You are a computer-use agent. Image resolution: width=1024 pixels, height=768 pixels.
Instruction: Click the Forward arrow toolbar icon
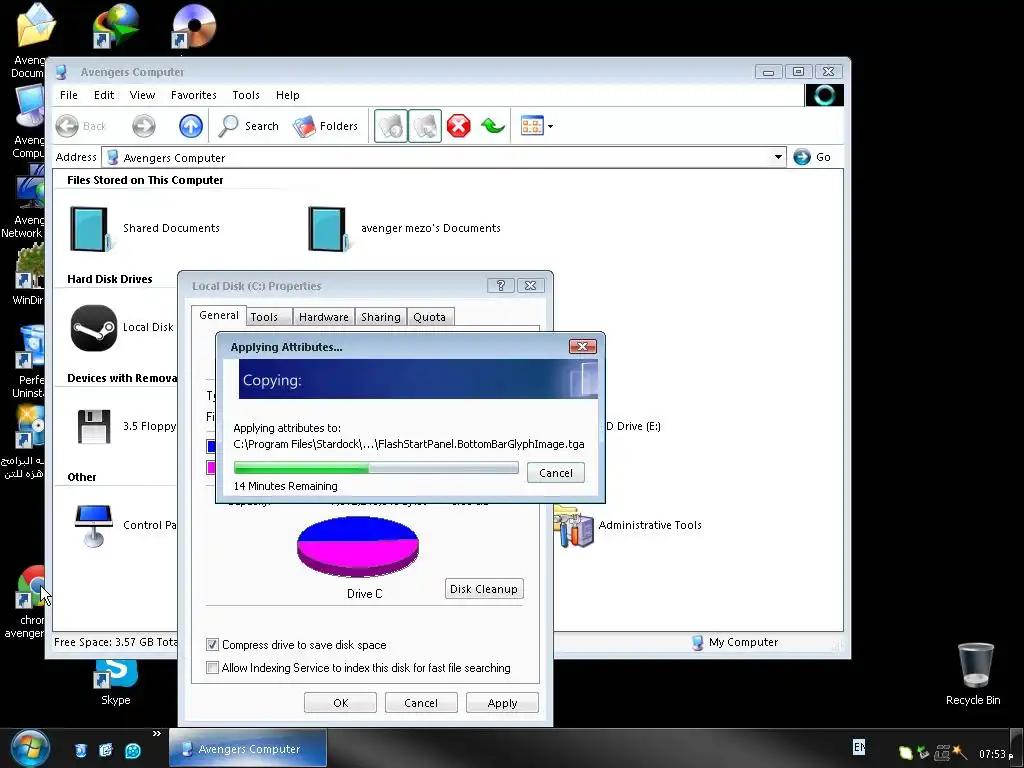[x=144, y=126]
